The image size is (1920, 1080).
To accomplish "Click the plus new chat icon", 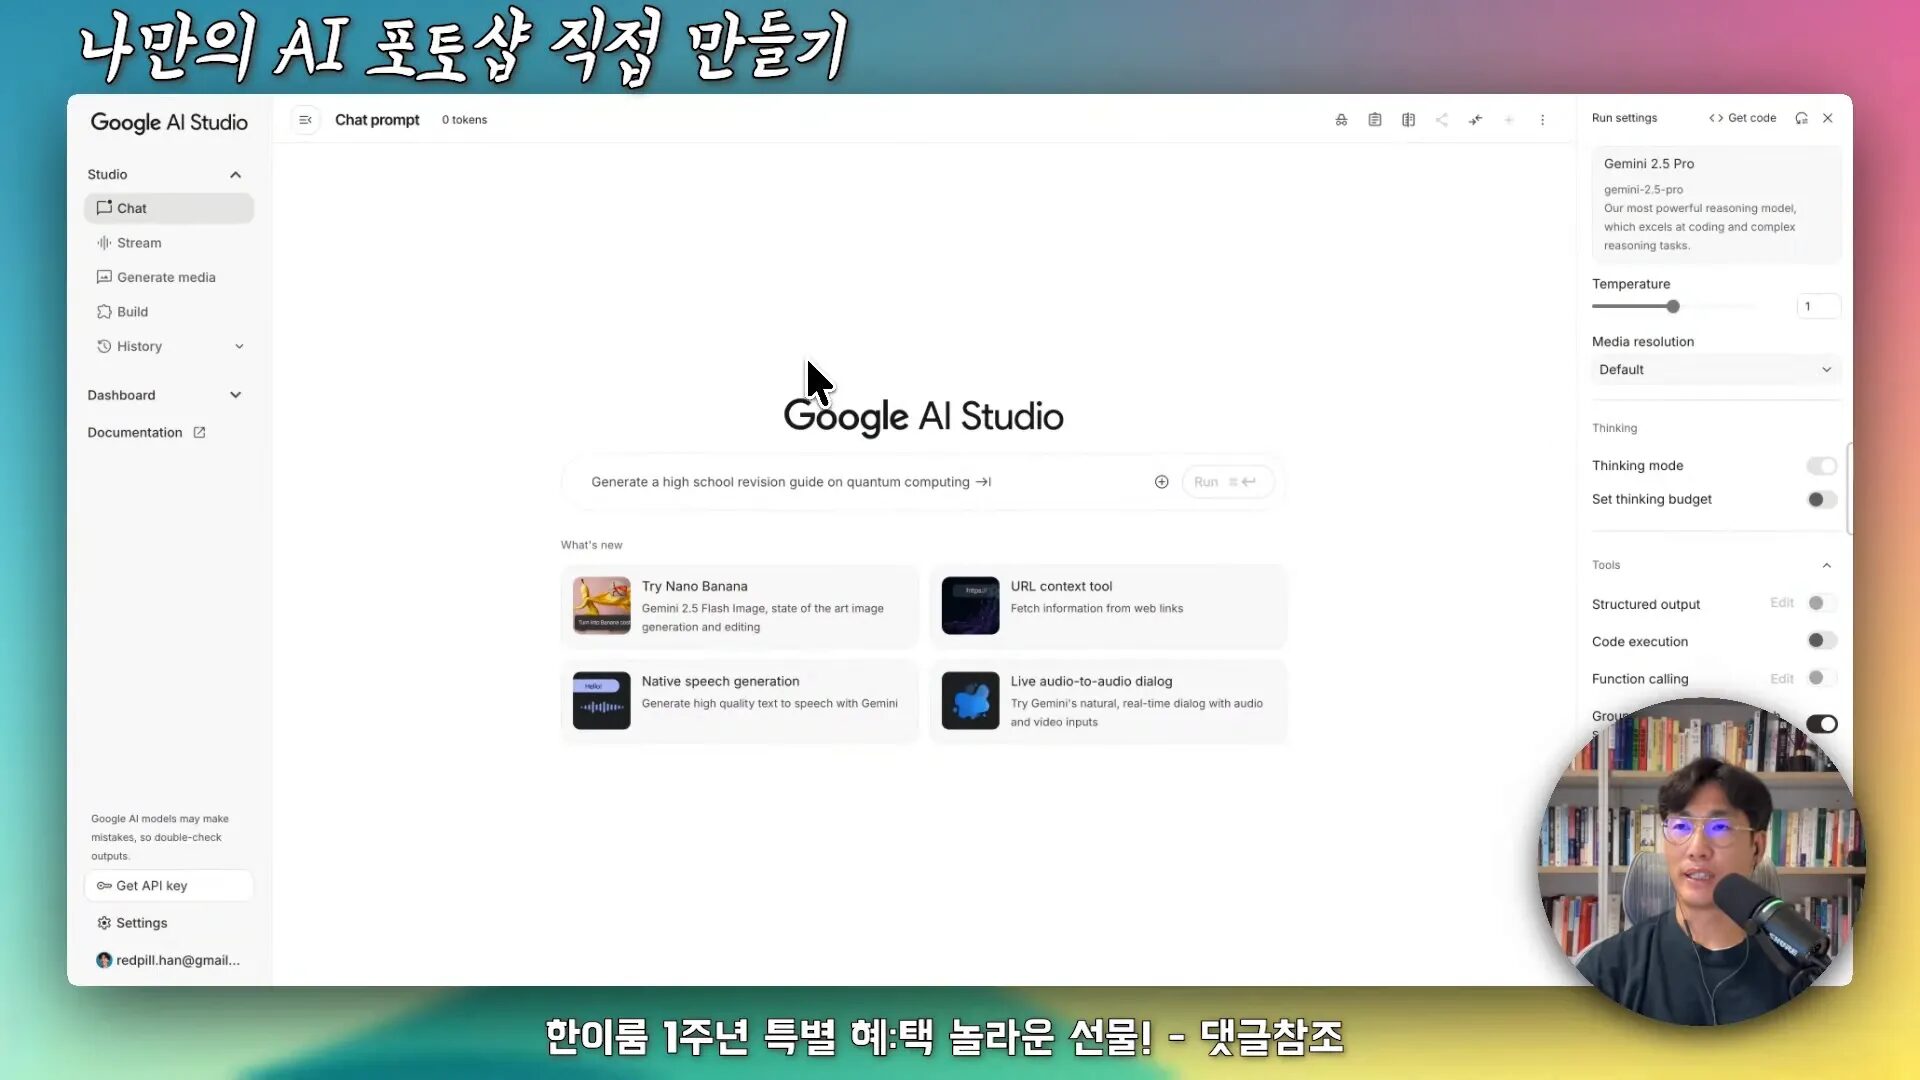I will (x=1509, y=120).
